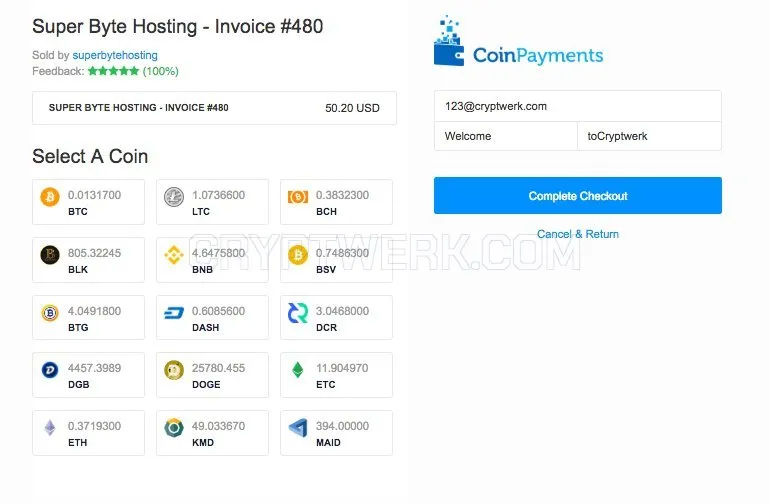Screen dimensions: 770x504
Task: Click the last name field showing toCryptwerk
Action: point(649,136)
